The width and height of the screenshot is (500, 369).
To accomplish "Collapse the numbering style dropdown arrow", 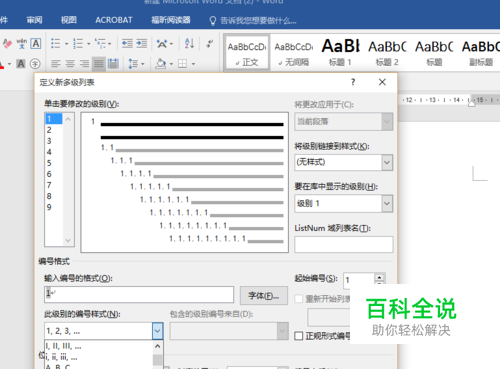I will pyautogui.click(x=157, y=331).
